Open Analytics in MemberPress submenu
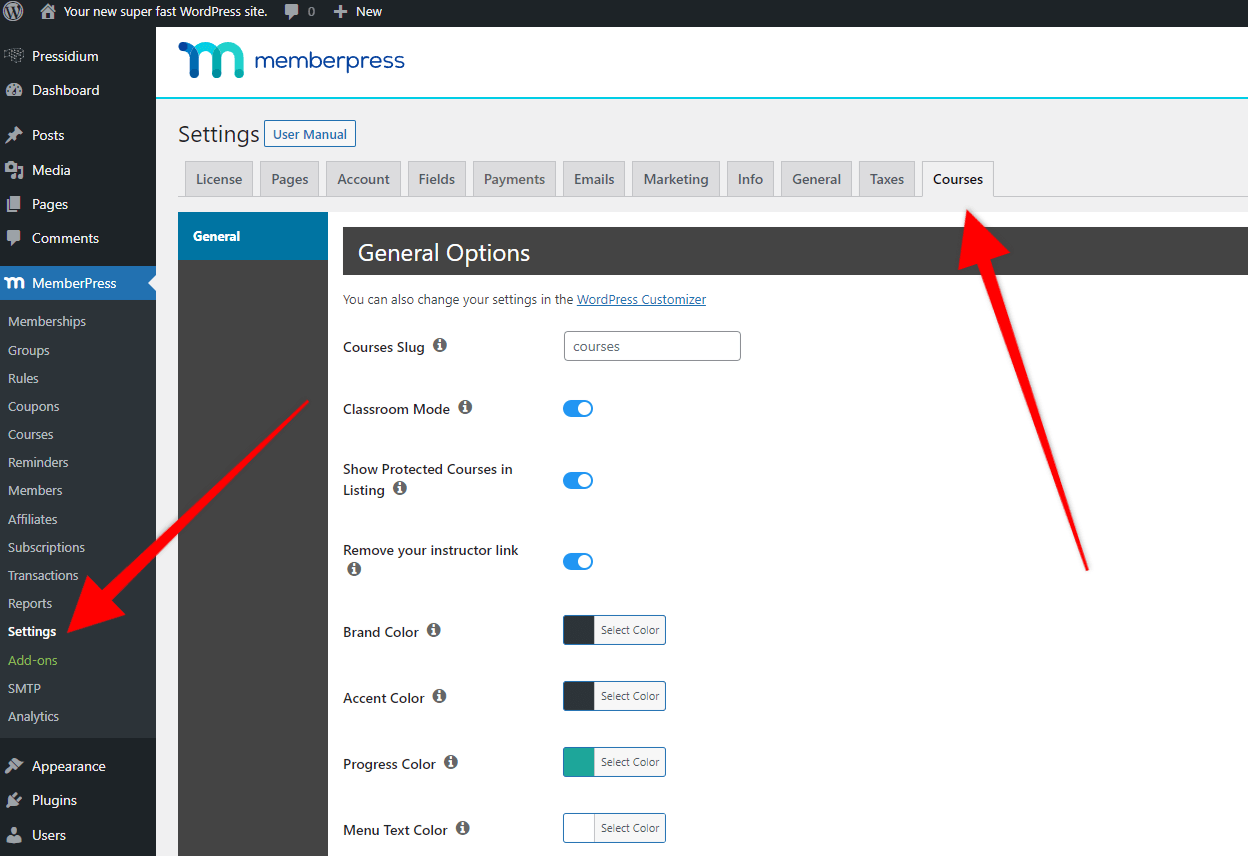 click(33, 716)
